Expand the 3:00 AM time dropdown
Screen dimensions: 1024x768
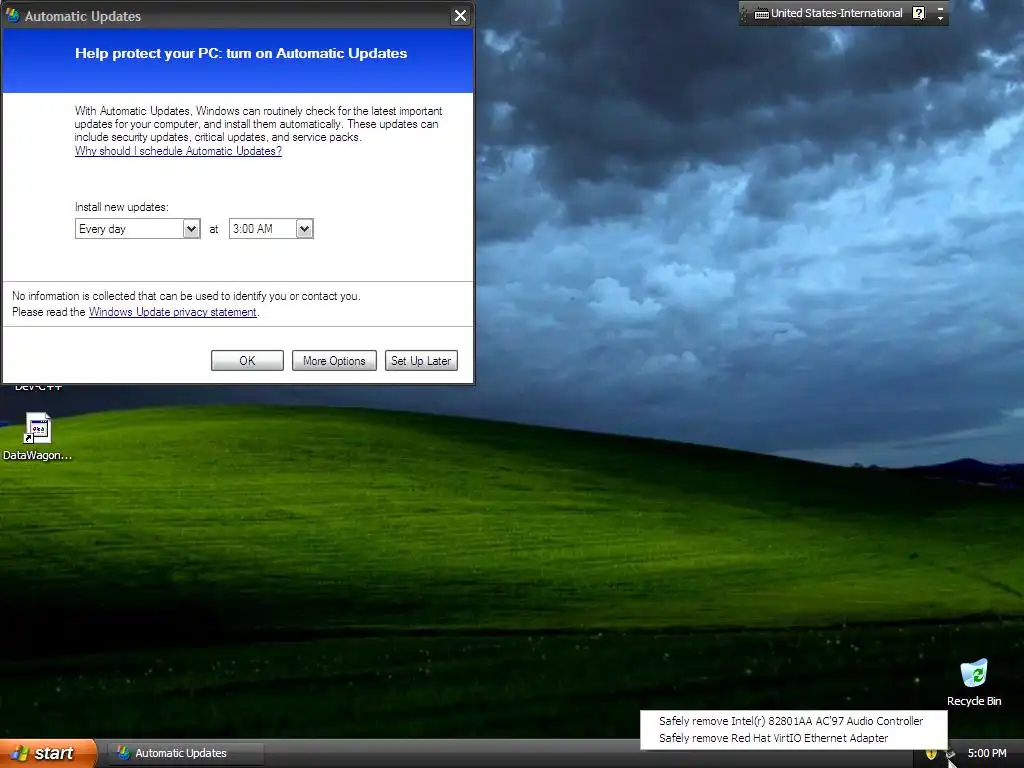pos(304,229)
